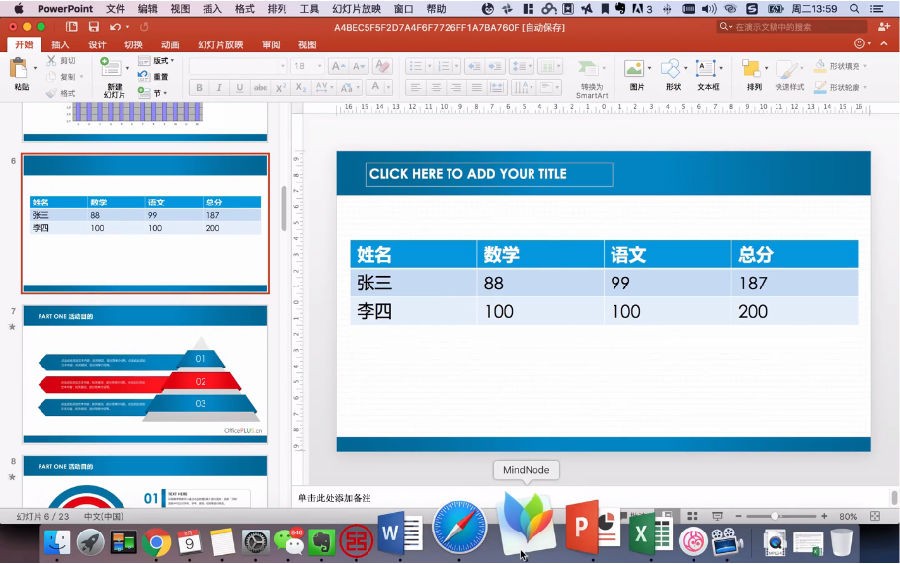Insert a text box with 文本框 icon
Screen dimensions: 900x564
click(x=705, y=69)
